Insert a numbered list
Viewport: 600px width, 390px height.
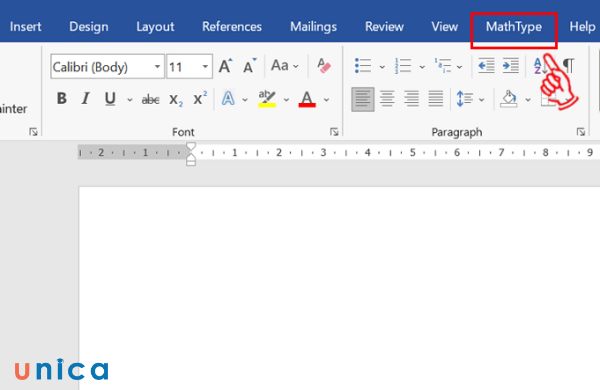[x=403, y=66]
